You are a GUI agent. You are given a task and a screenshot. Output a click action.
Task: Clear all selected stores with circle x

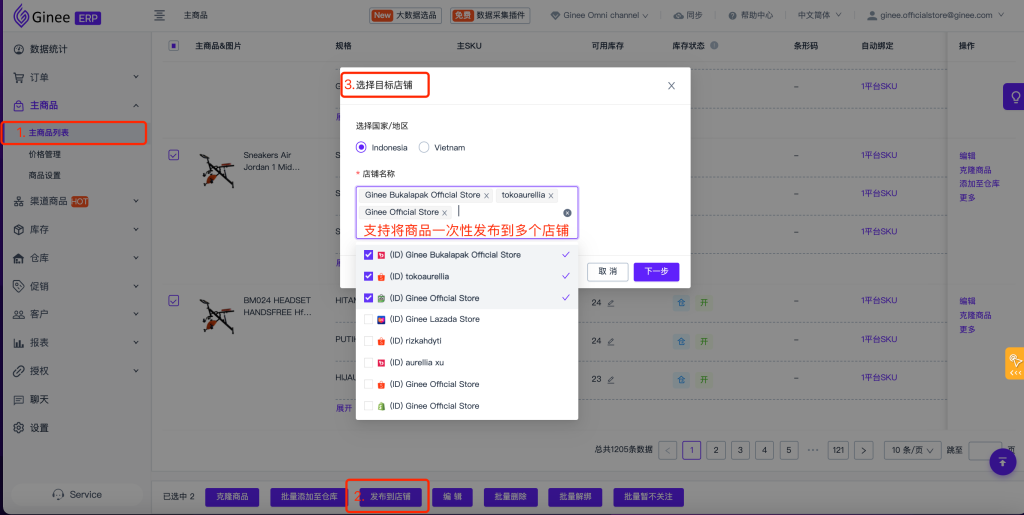click(x=568, y=213)
